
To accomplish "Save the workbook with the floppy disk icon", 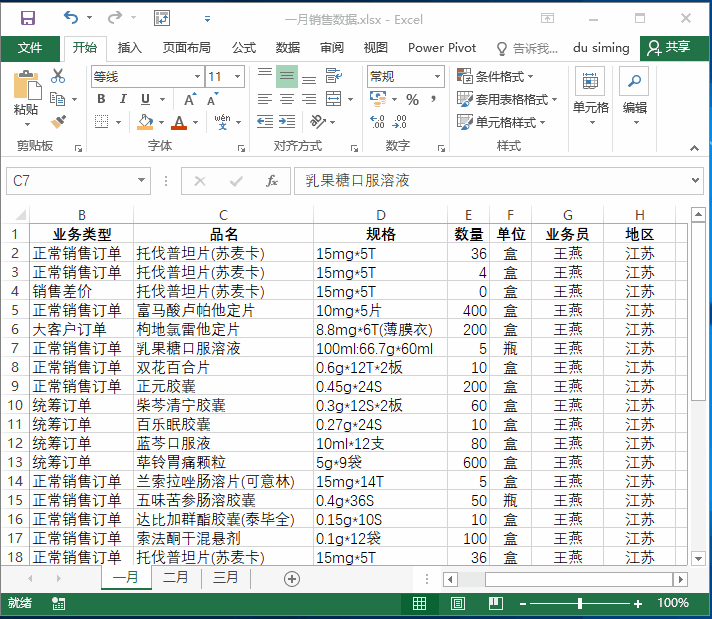I will tap(28, 18).
